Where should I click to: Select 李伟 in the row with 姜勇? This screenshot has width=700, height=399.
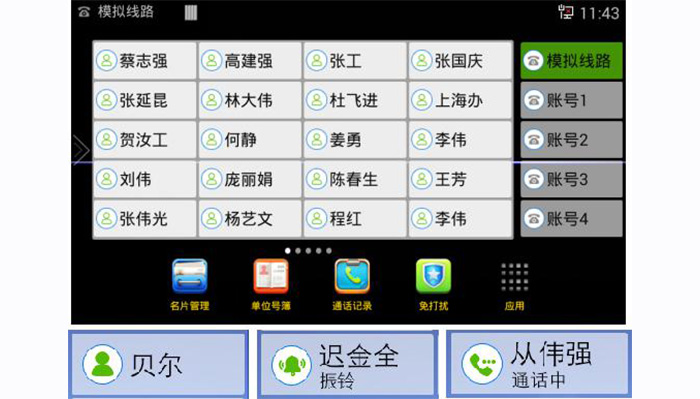click(x=460, y=140)
